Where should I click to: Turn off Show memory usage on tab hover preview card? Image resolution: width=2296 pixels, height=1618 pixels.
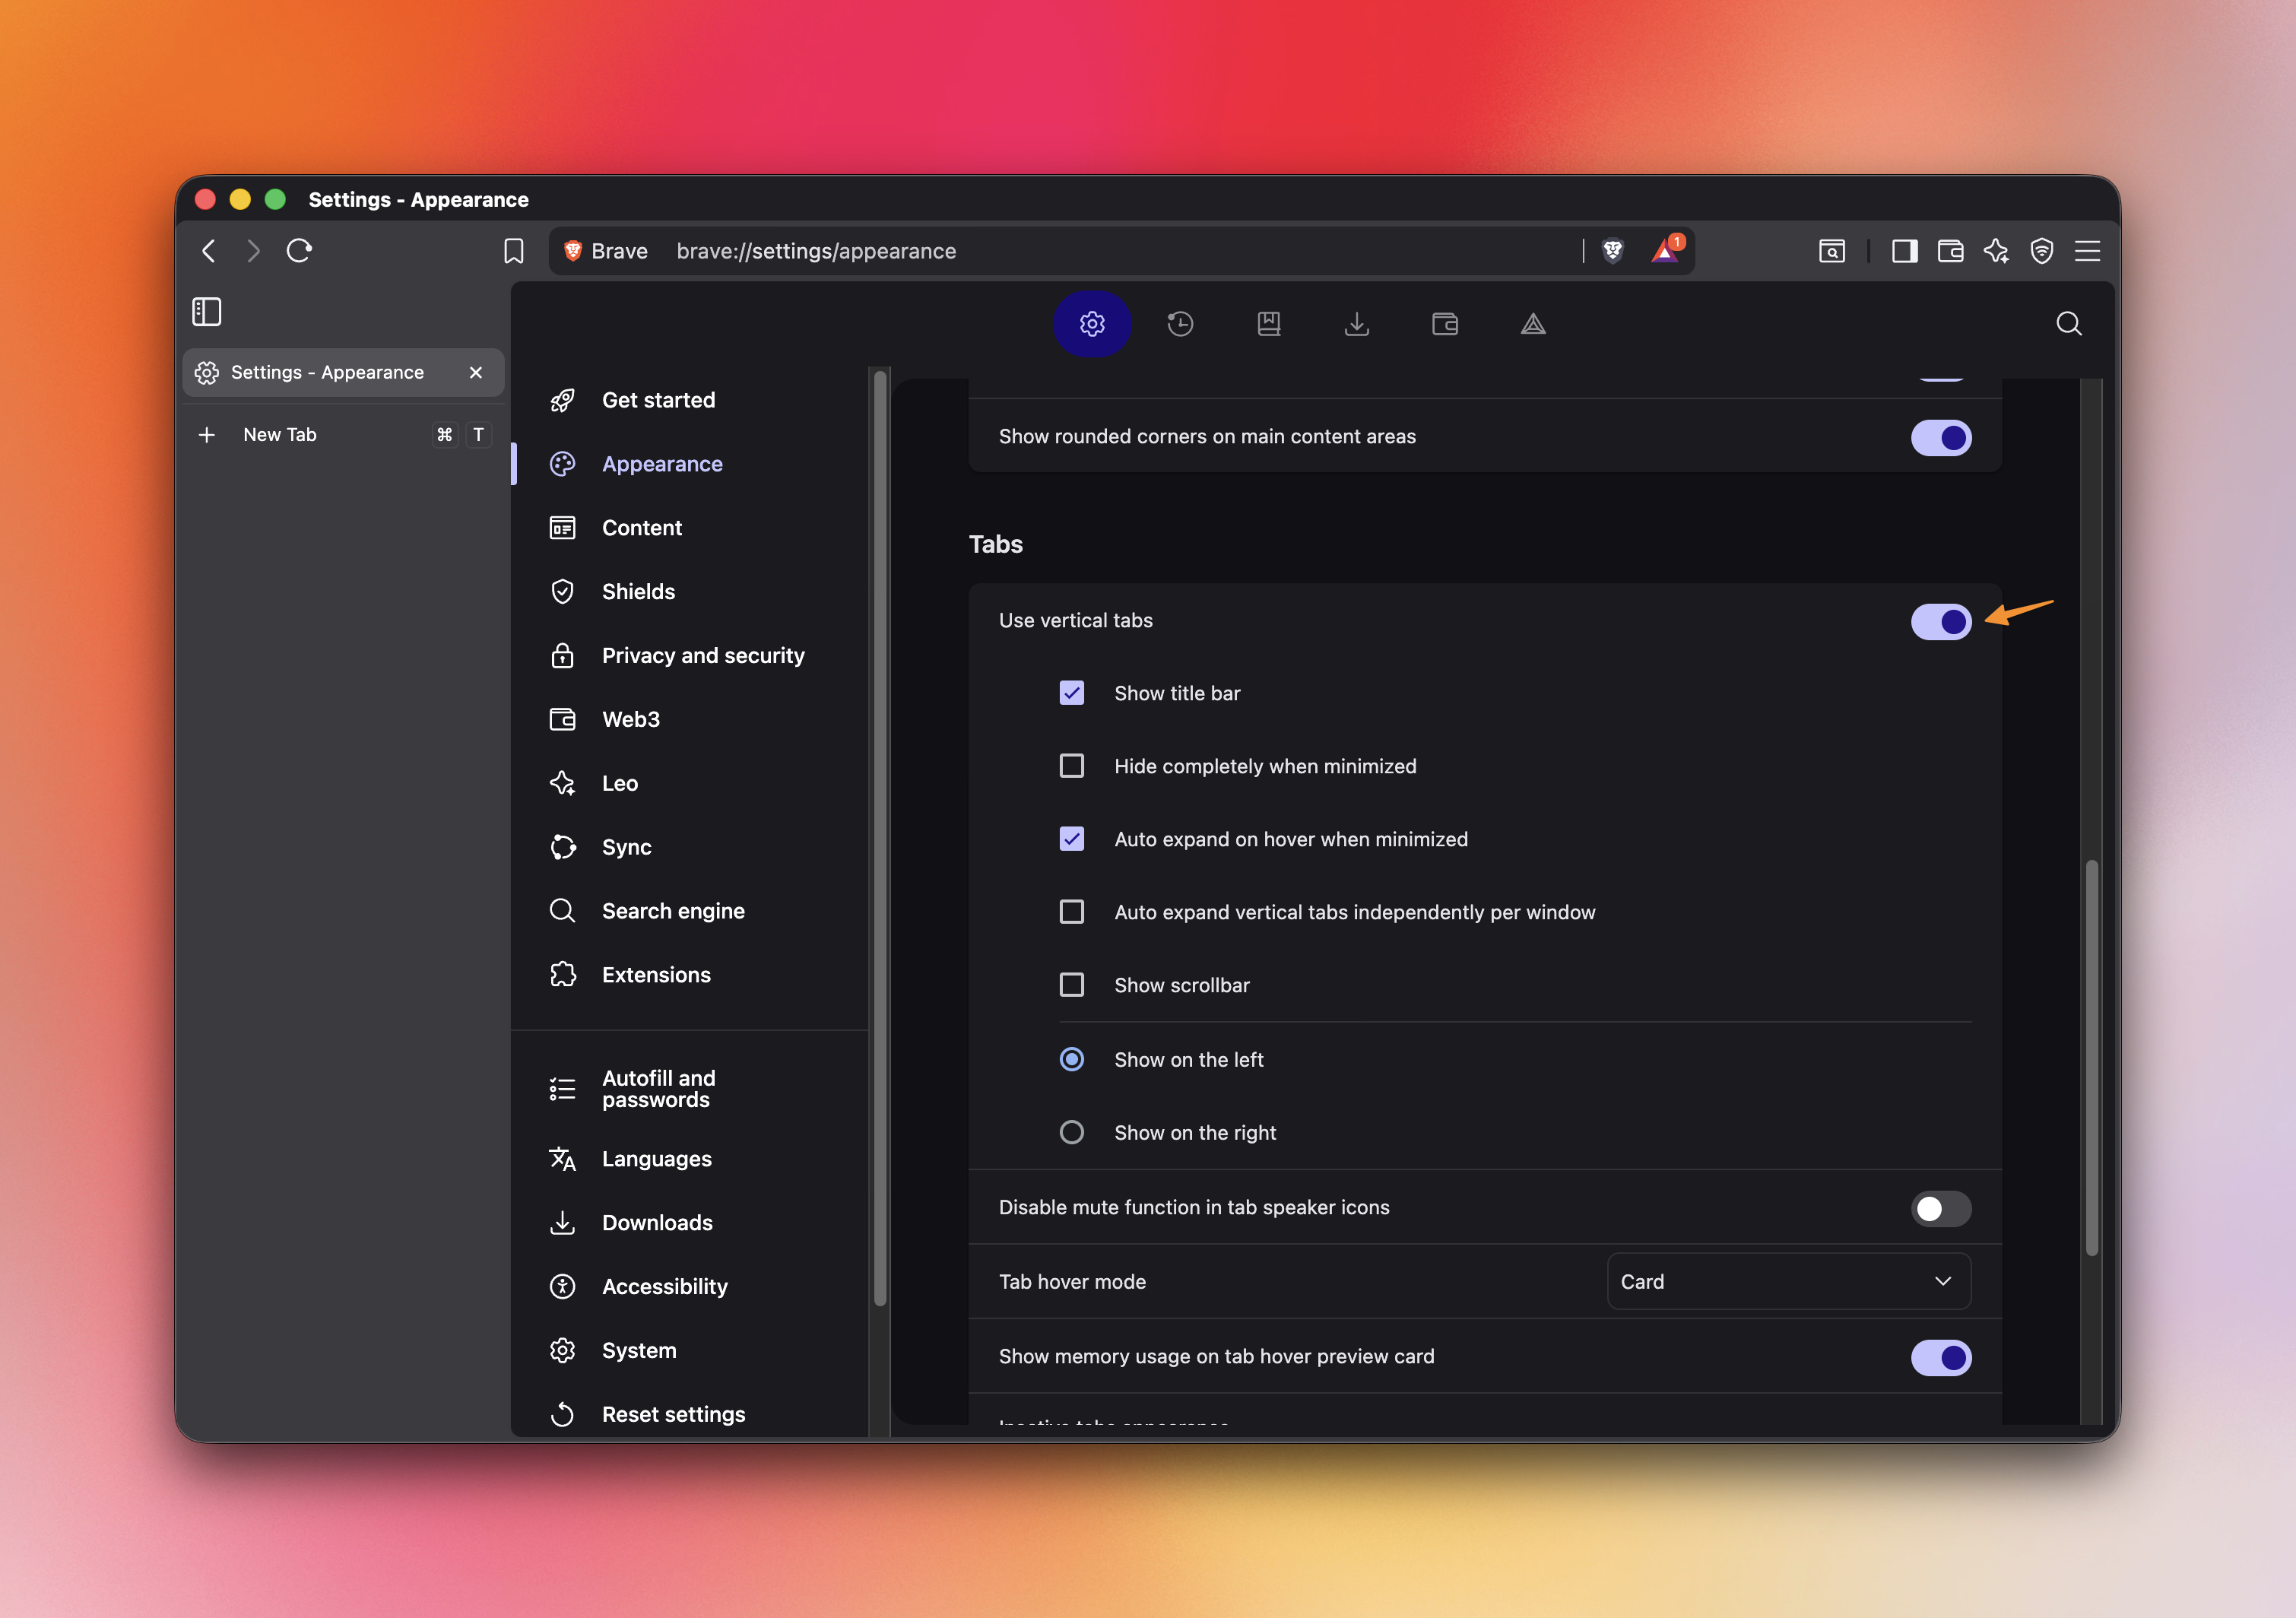(1940, 1357)
